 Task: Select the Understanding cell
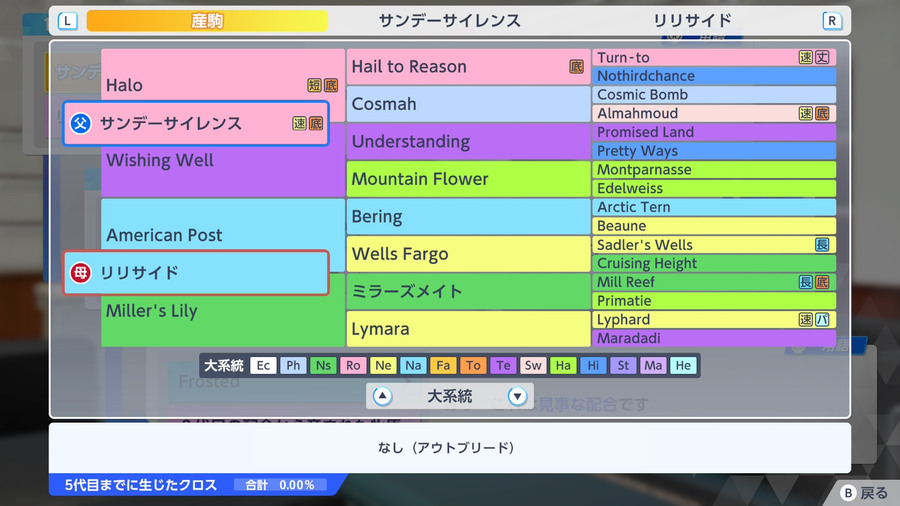[x=468, y=141]
